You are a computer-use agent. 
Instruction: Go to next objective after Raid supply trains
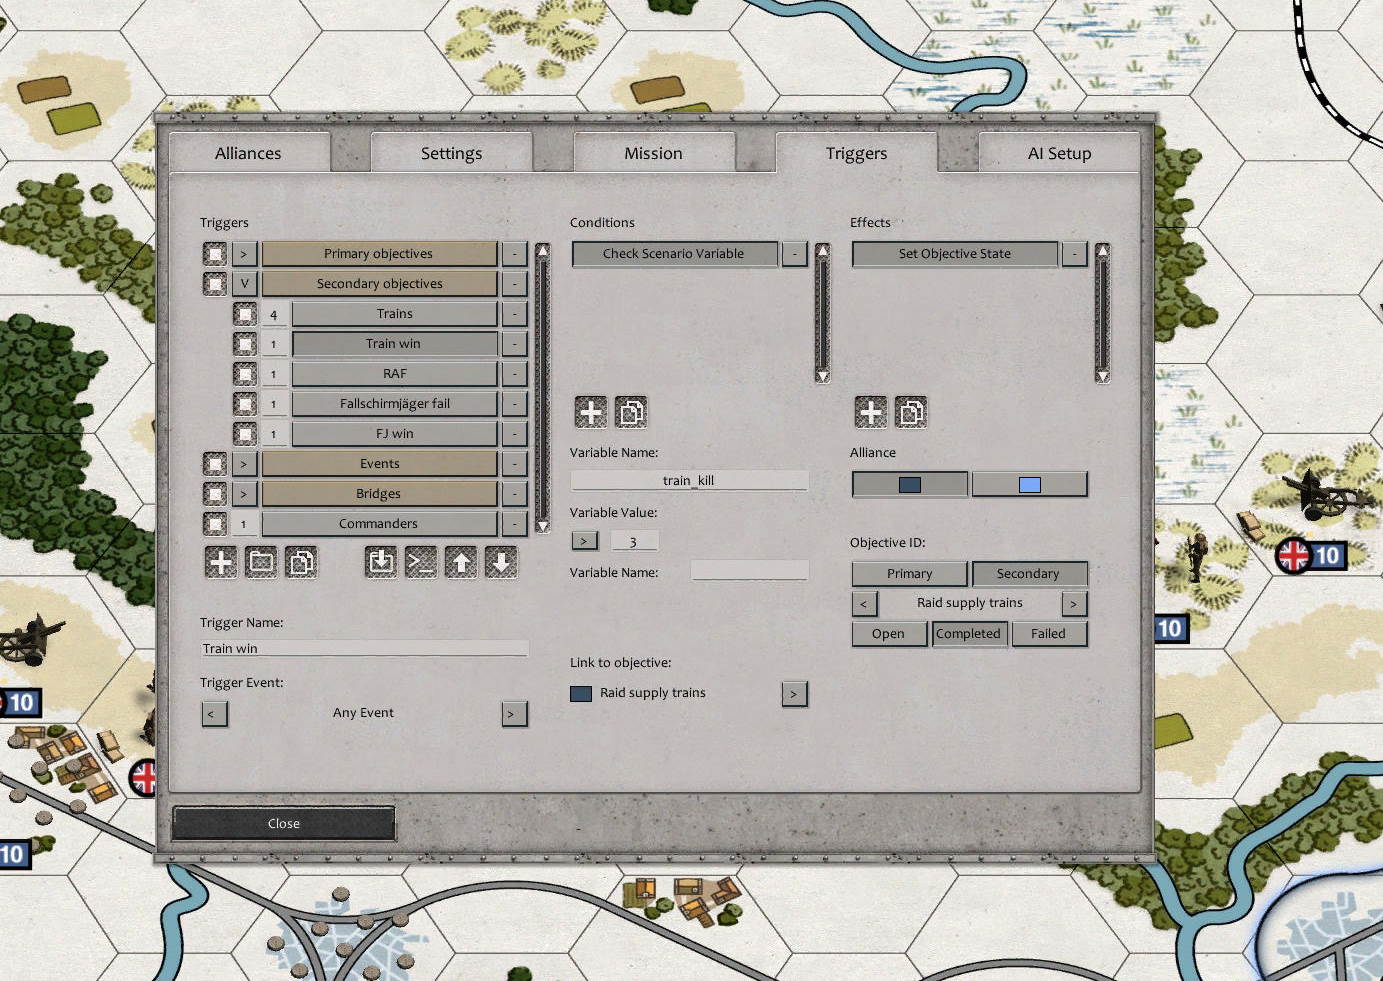1074,604
